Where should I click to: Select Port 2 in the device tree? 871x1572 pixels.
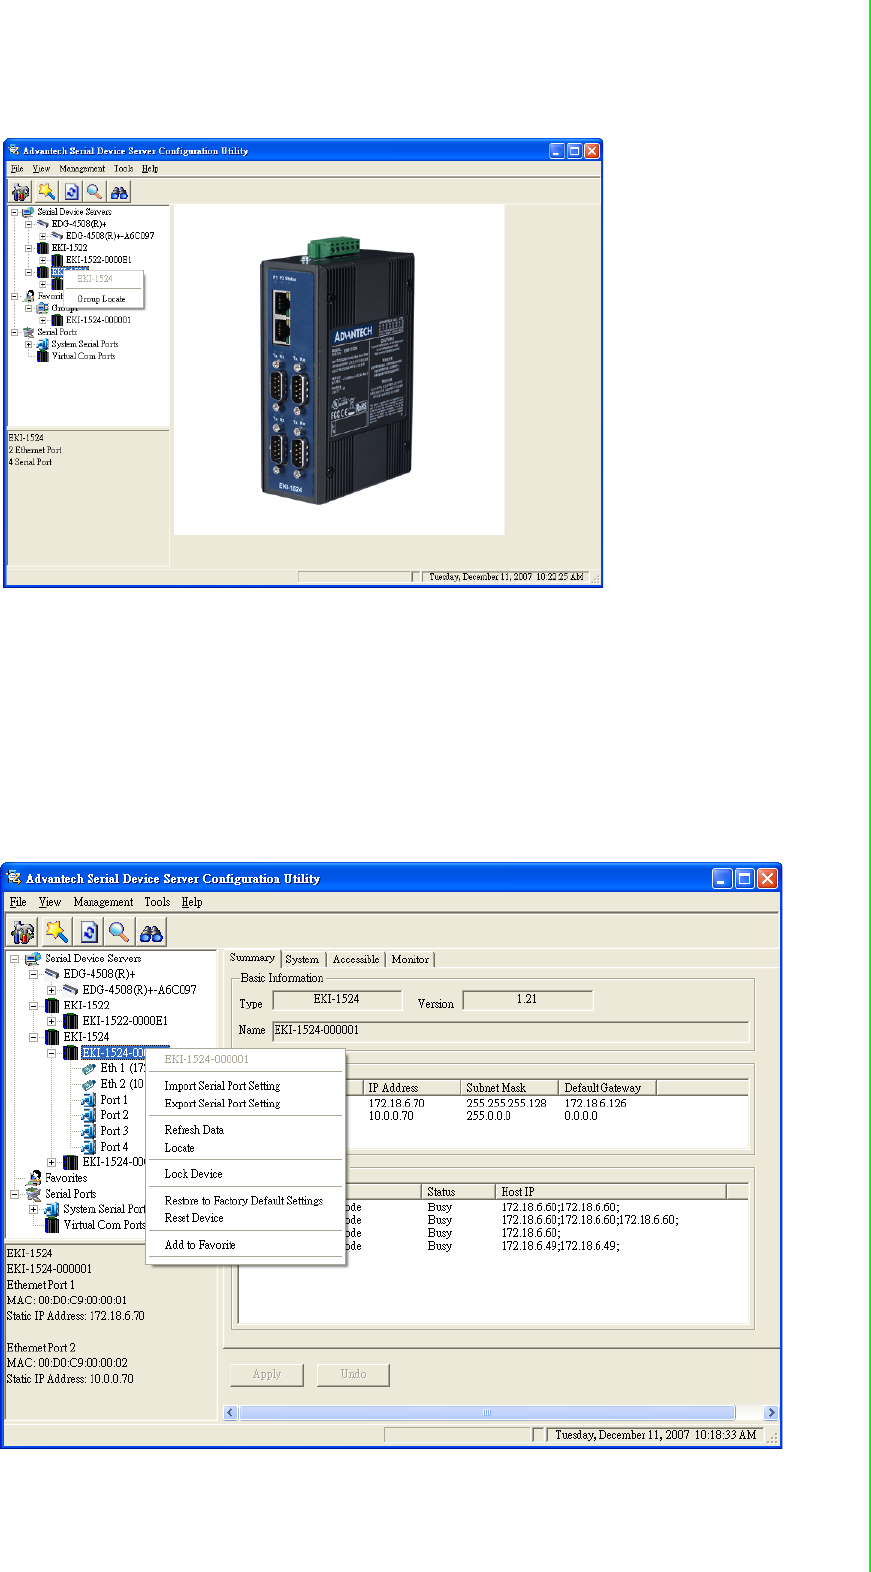point(114,1115)
